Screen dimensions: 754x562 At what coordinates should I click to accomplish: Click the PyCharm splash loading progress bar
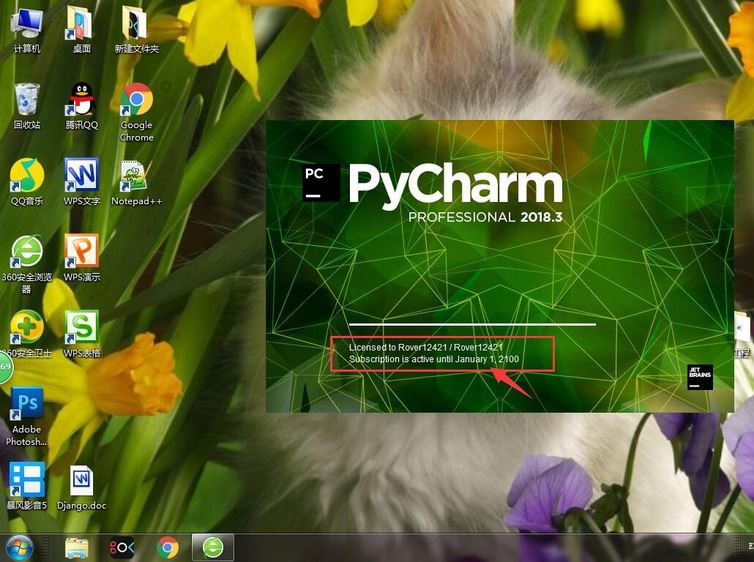tap(472, 325)
